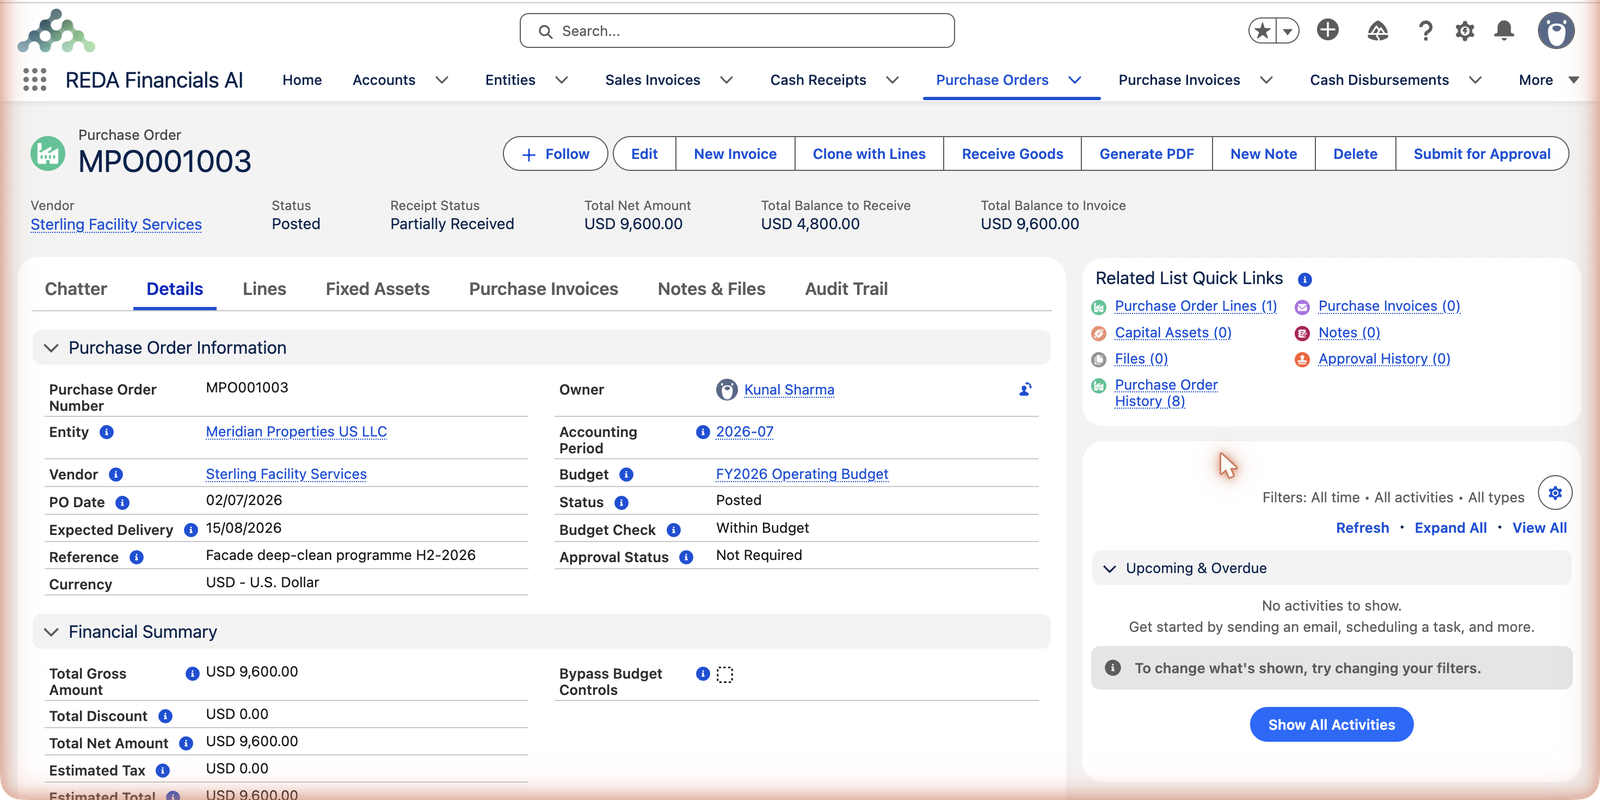Open the Sterling Facility Services vendor link in header
The height and width of the screenshot is (800, 1600).
116,225
